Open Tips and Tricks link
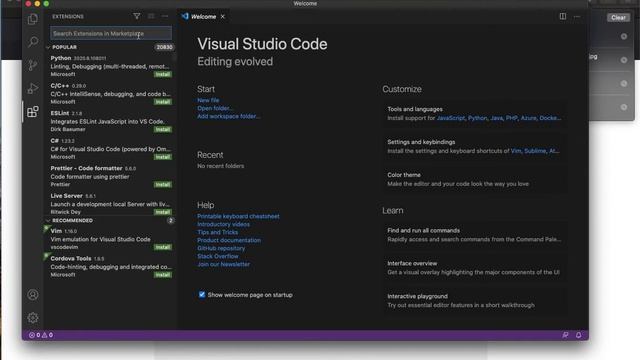This screenshot has height=360, width=640. pyautogui.click(x=218, y=232)
